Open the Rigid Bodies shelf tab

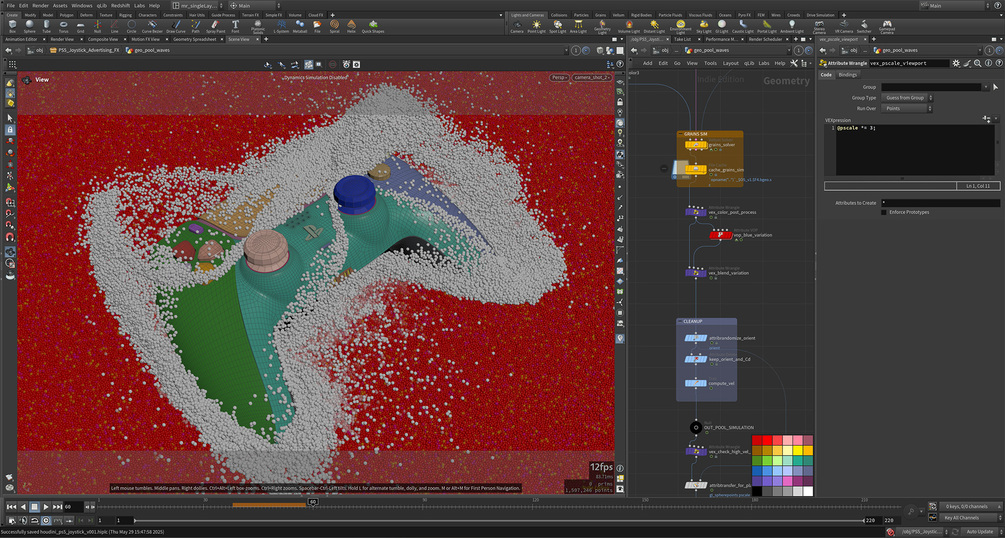[642, 15]
